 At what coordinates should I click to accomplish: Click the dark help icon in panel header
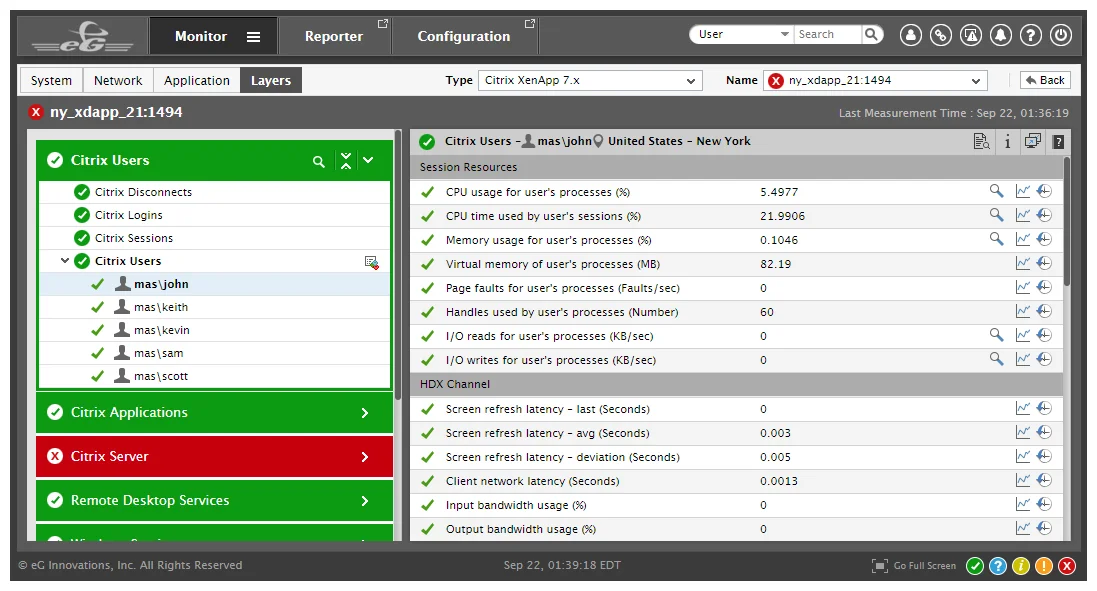pyautogui.click(x=1059, y=142)
